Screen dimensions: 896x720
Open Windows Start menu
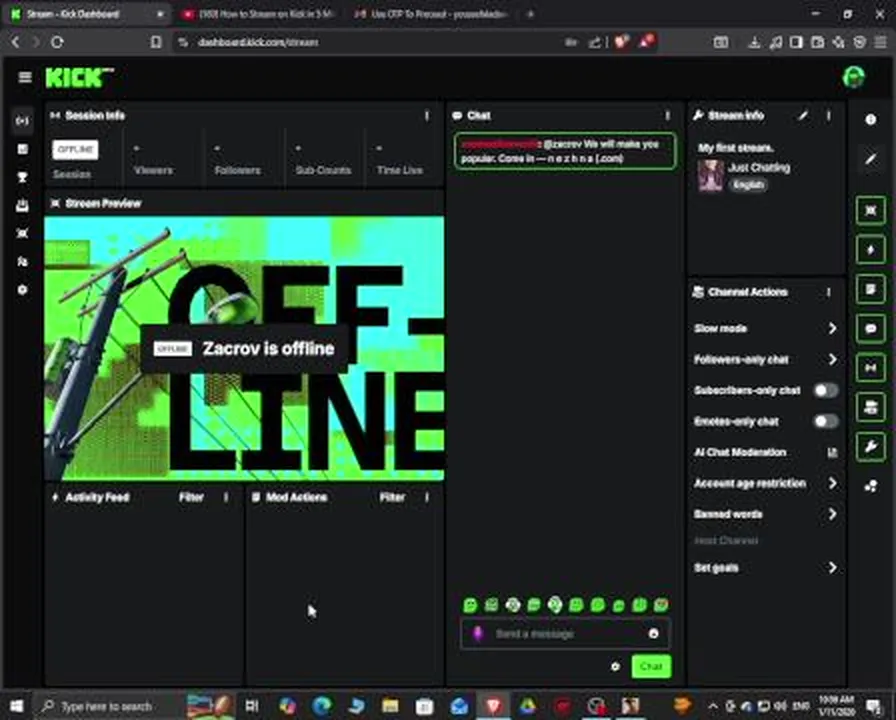click(17, 706)
